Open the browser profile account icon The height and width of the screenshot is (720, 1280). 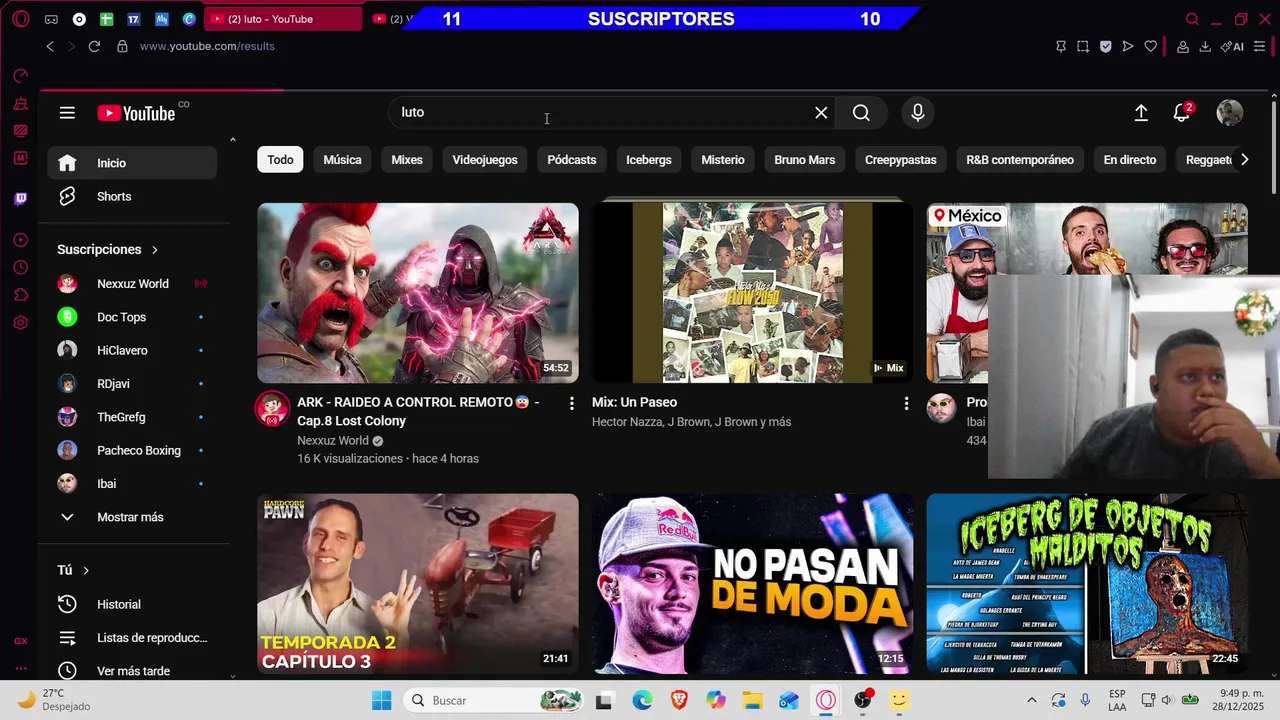(1183, 46)
